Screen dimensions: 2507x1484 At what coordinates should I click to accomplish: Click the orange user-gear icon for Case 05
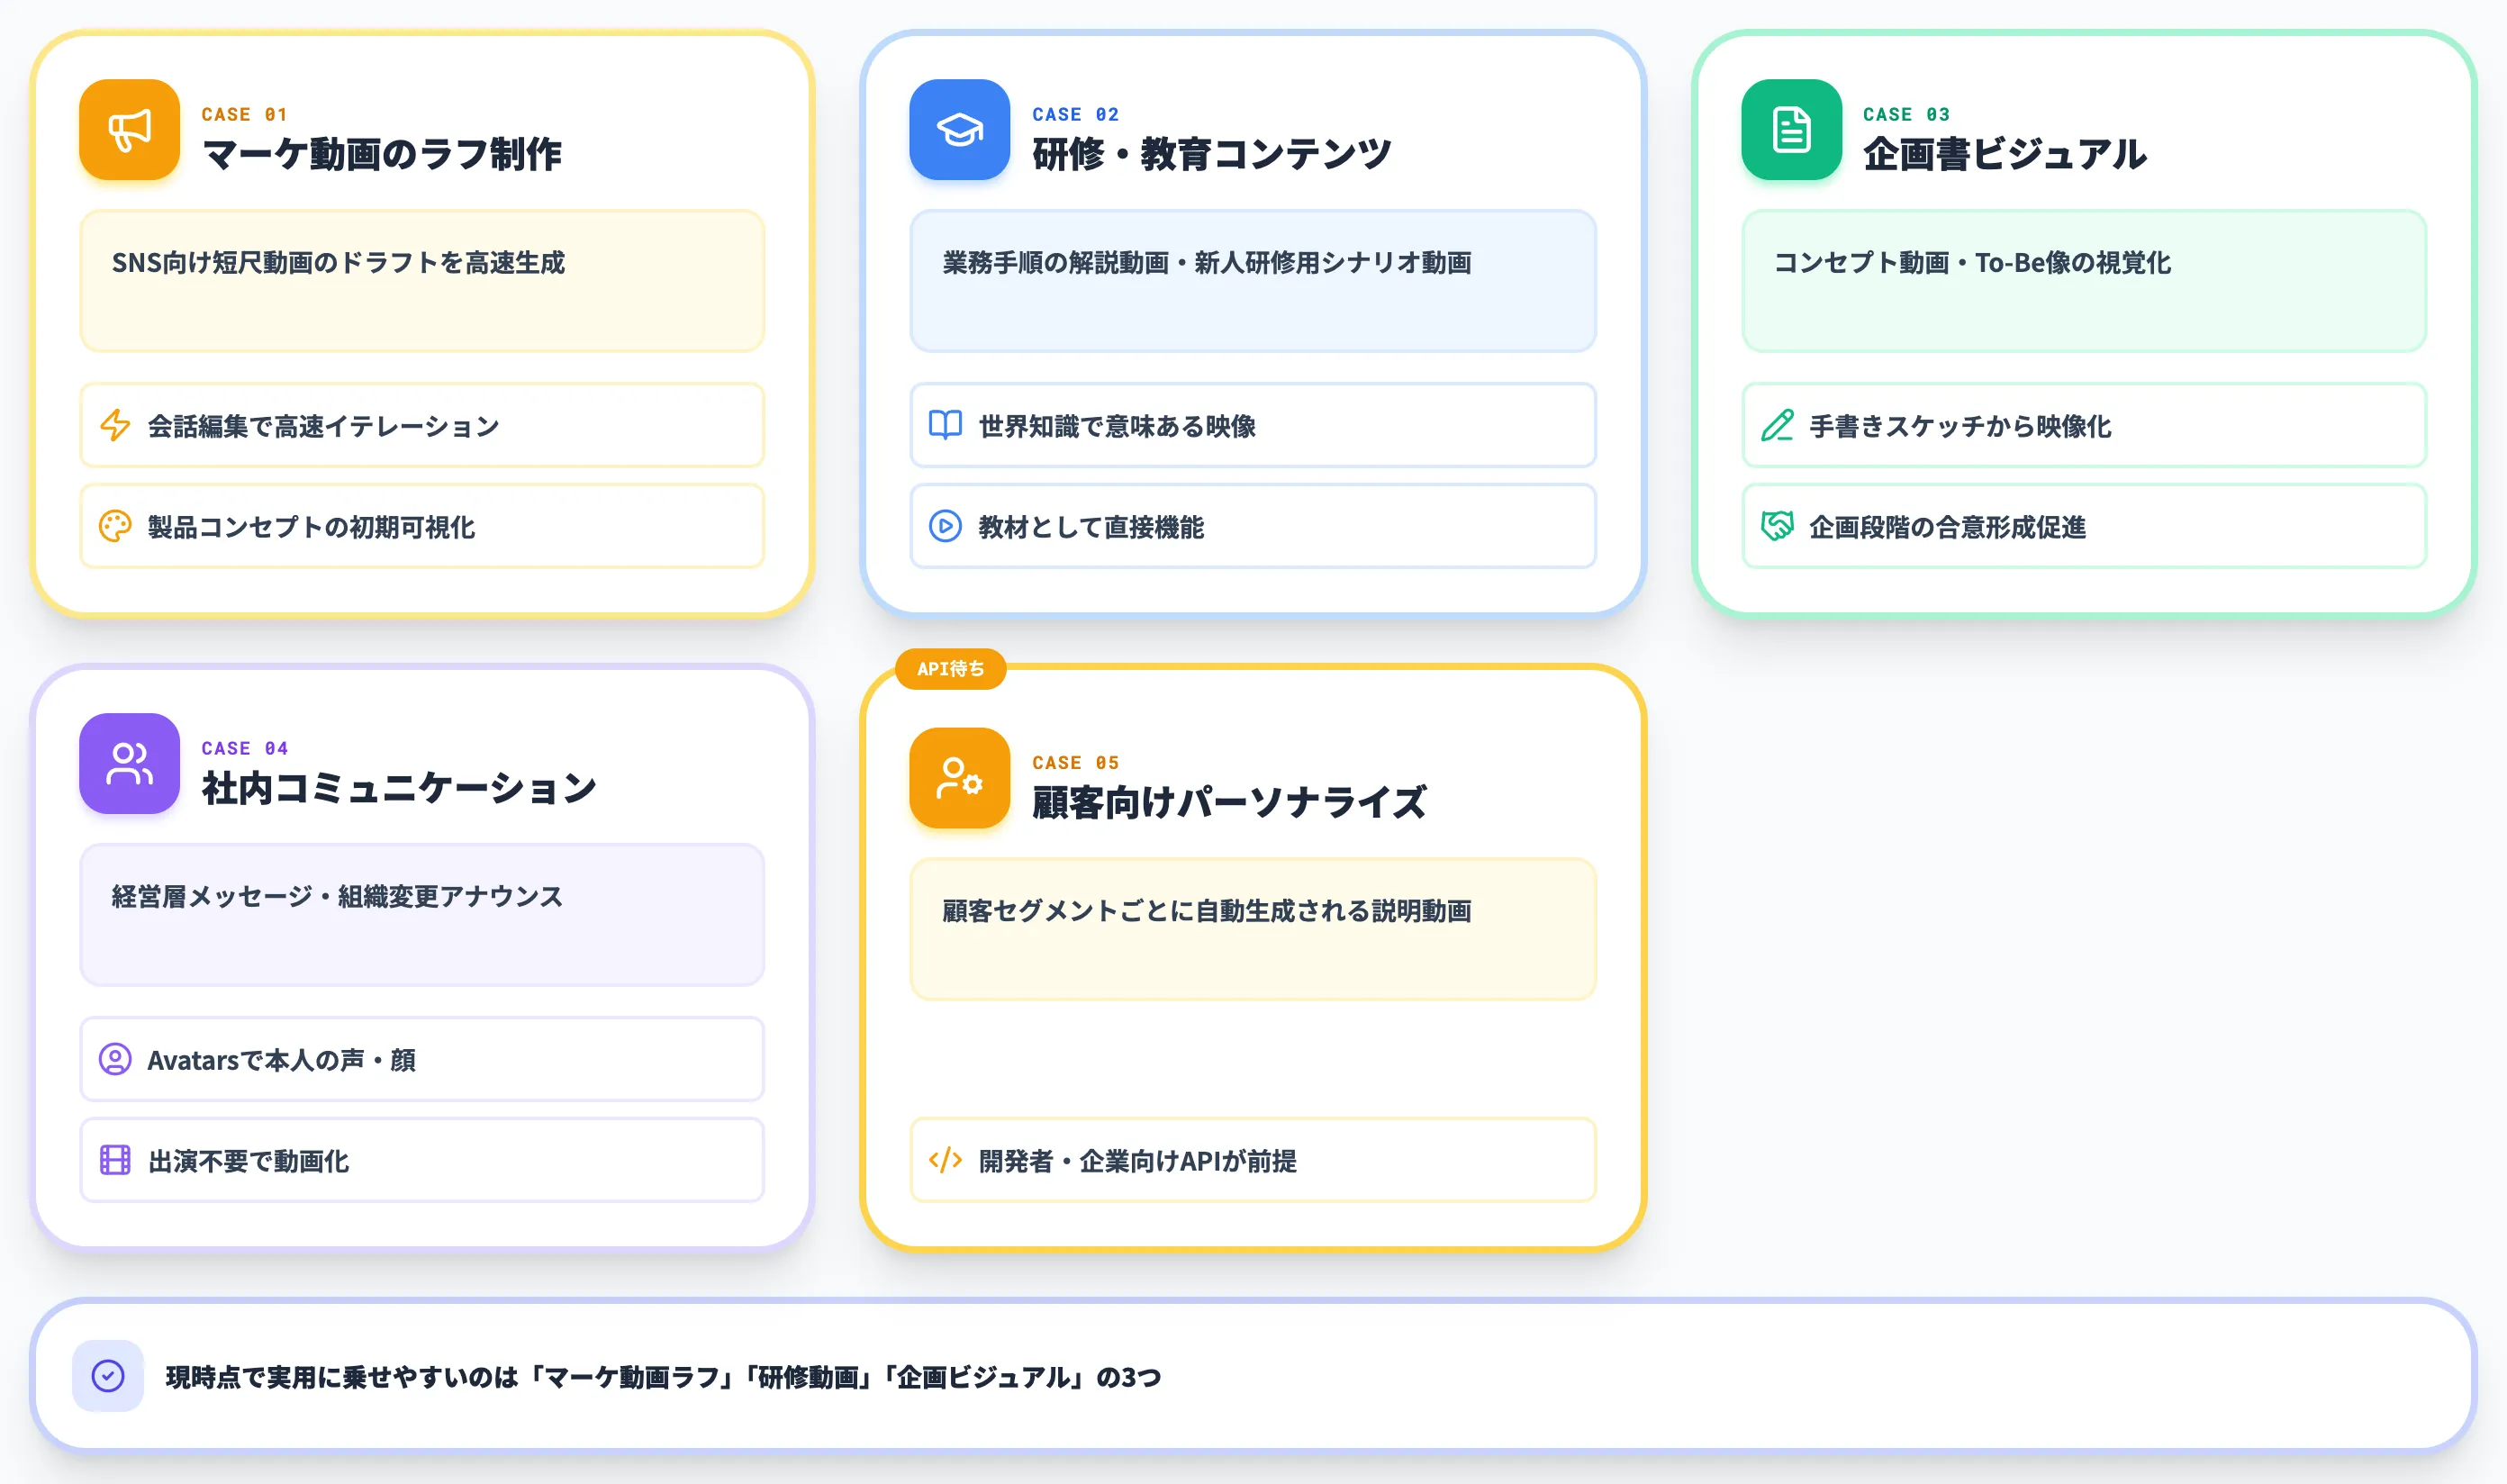click(959, 777)
